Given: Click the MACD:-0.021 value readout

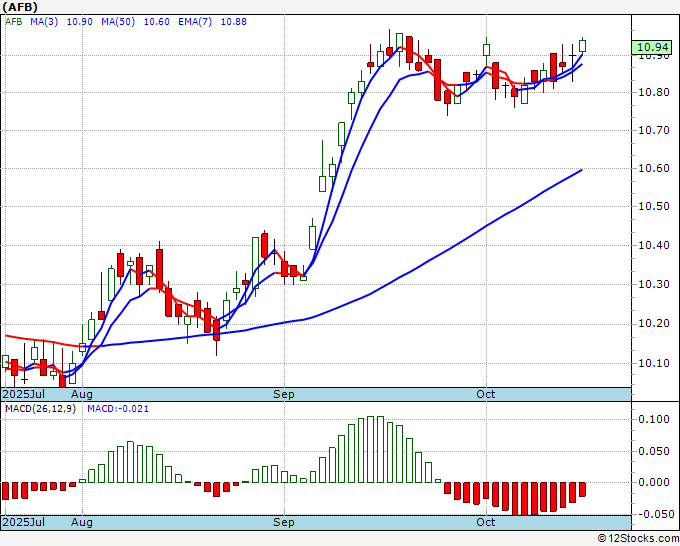Looking at the screenshot, I should pyautogui.click(x=118, y=409).
